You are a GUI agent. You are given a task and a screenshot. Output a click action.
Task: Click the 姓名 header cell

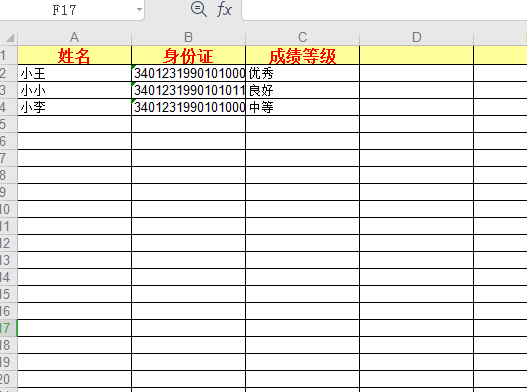tap(74, 55)
